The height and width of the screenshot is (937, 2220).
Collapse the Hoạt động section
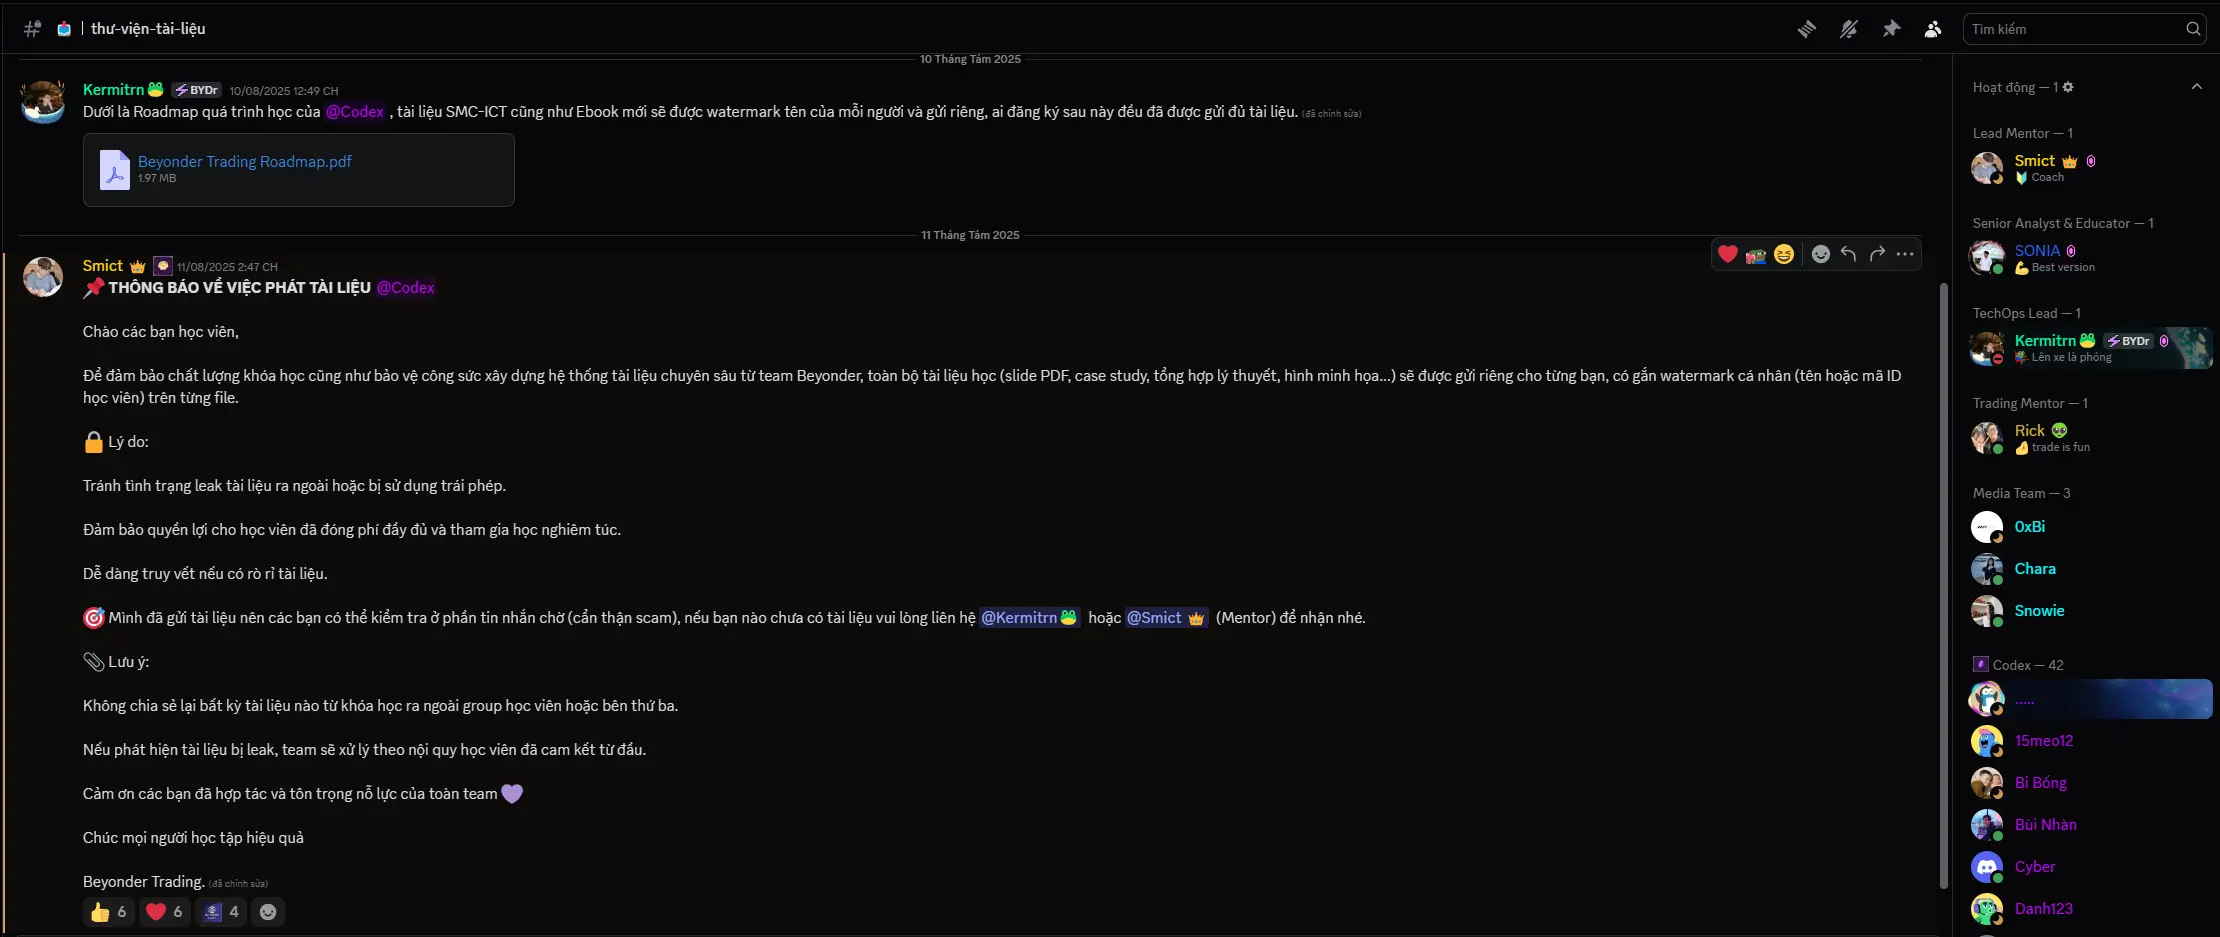tap(2196, 87)
